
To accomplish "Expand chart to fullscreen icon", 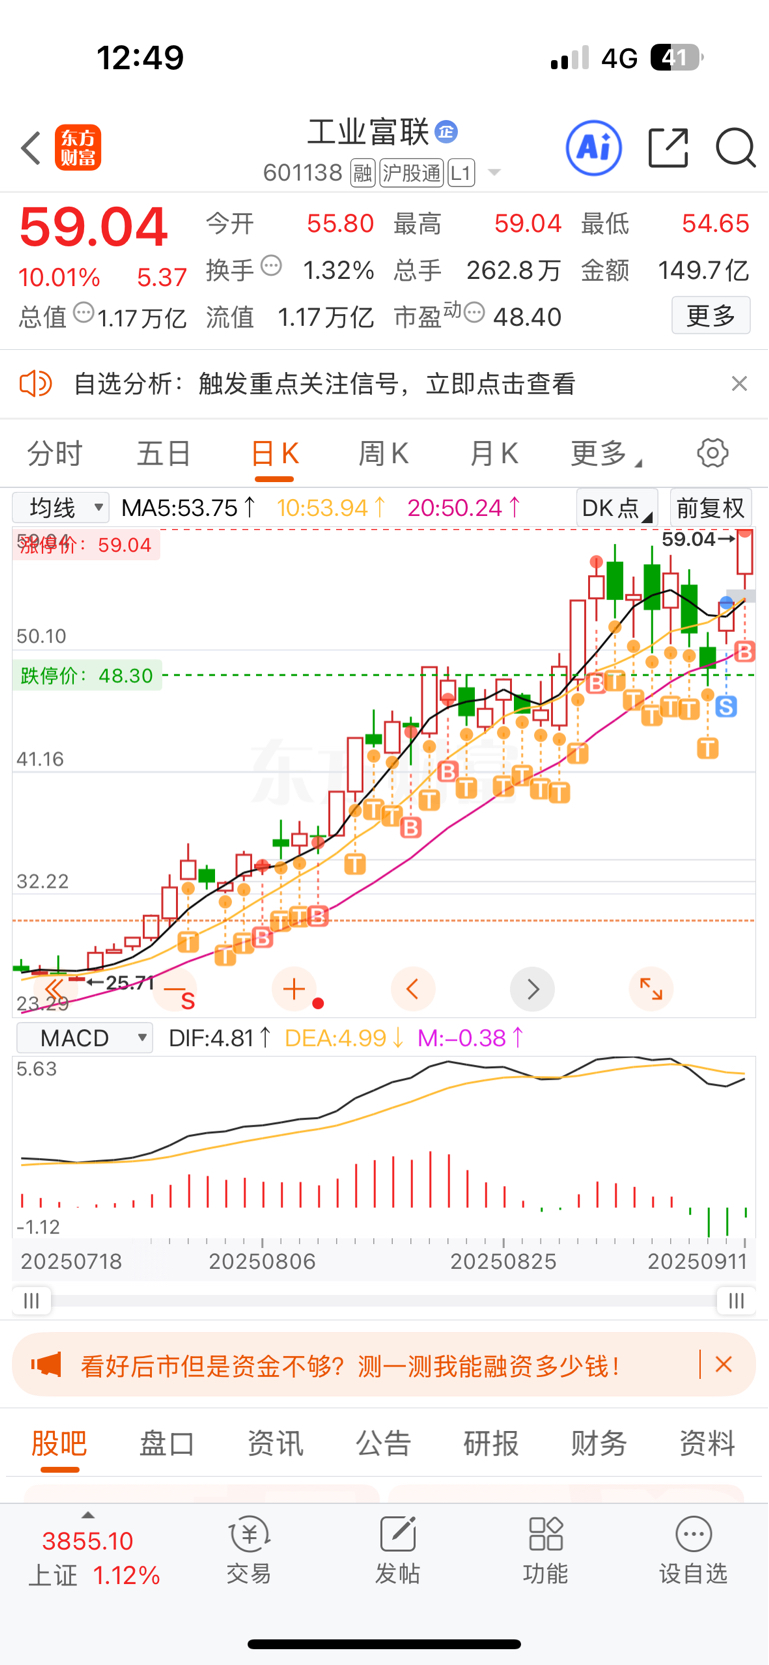I will click(x=651, y=989).
